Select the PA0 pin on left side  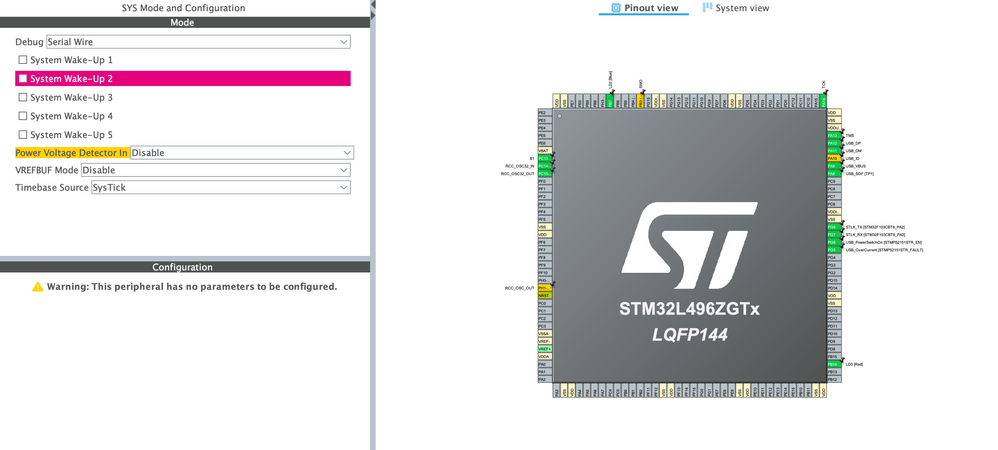coord(545,364)
